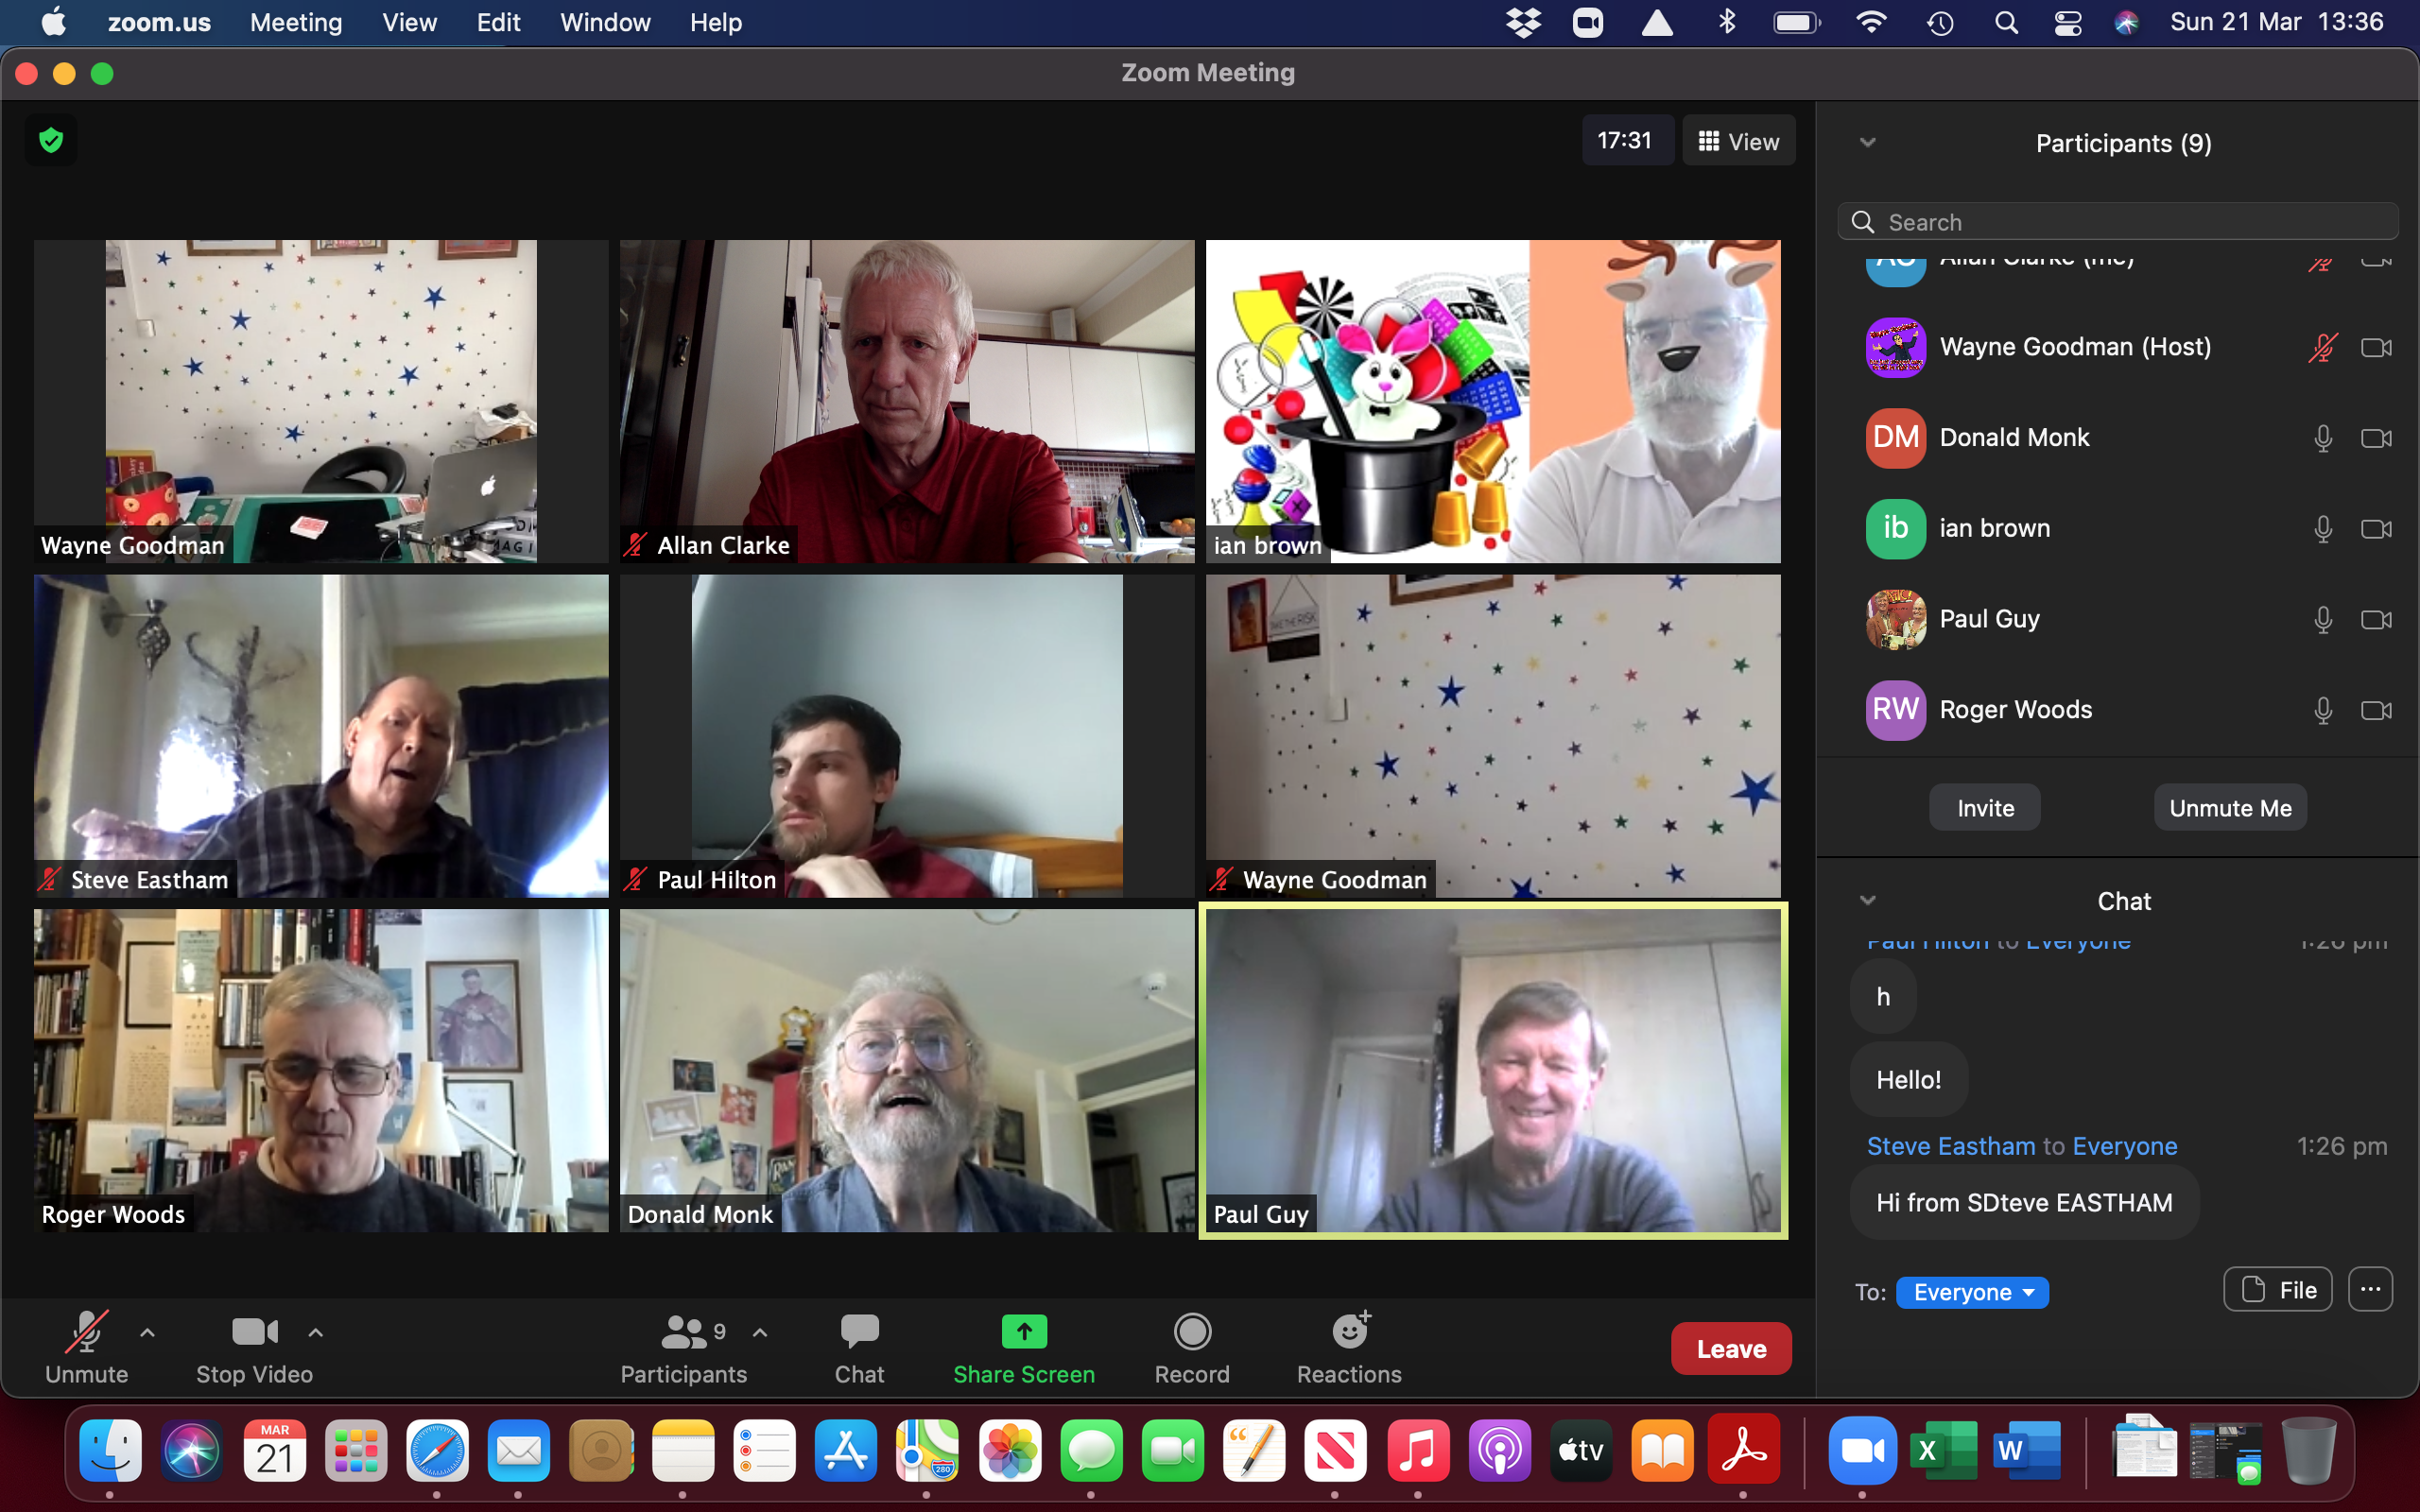Click Paul Guy's microphone icon in list

[2323, 620]
